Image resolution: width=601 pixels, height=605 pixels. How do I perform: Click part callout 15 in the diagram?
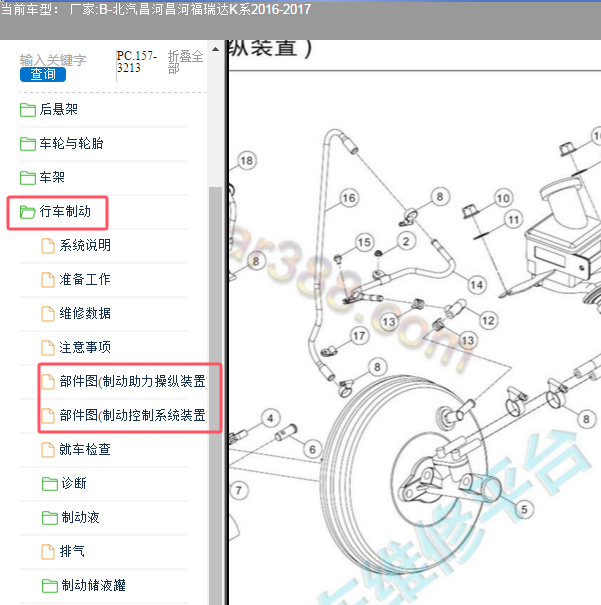365,242
